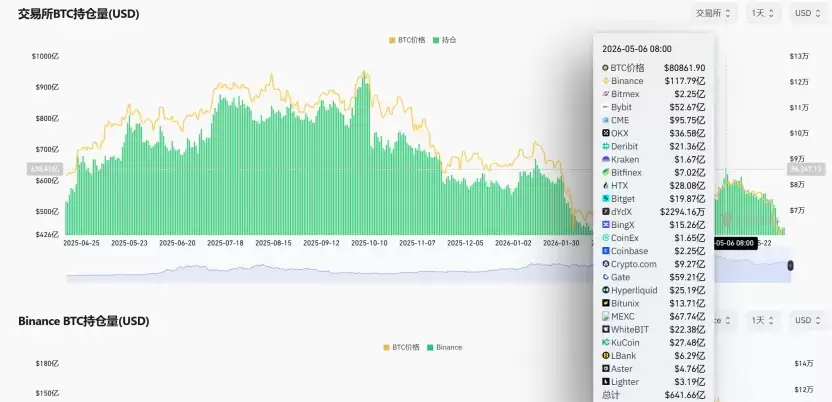Viewport: 832px width, 402px height.
Task: Click the MEXC icon in tooltip
Action: coord(605,317)
